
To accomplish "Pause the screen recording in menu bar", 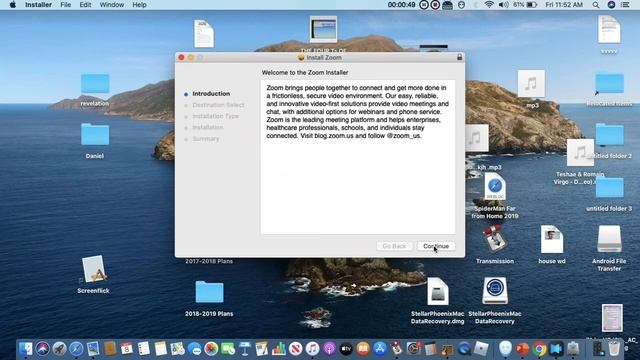I will 424,5.
